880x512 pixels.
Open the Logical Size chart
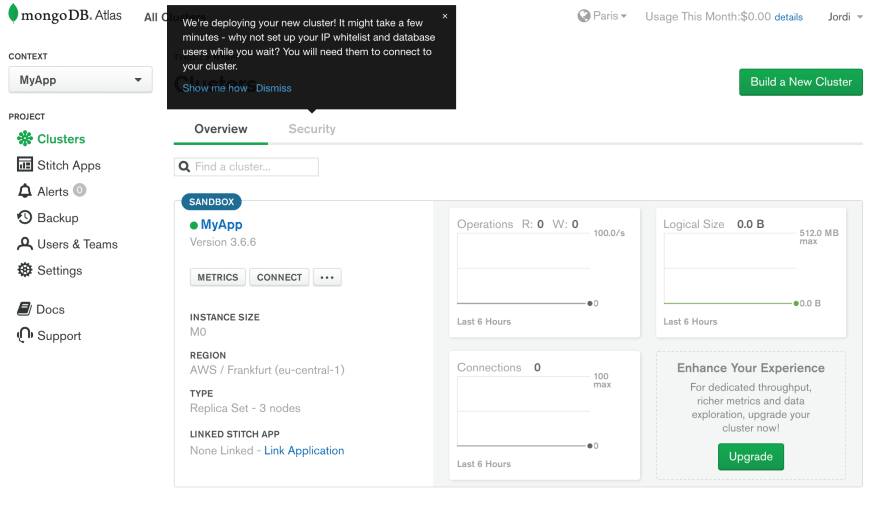click(x=751, y=272)
